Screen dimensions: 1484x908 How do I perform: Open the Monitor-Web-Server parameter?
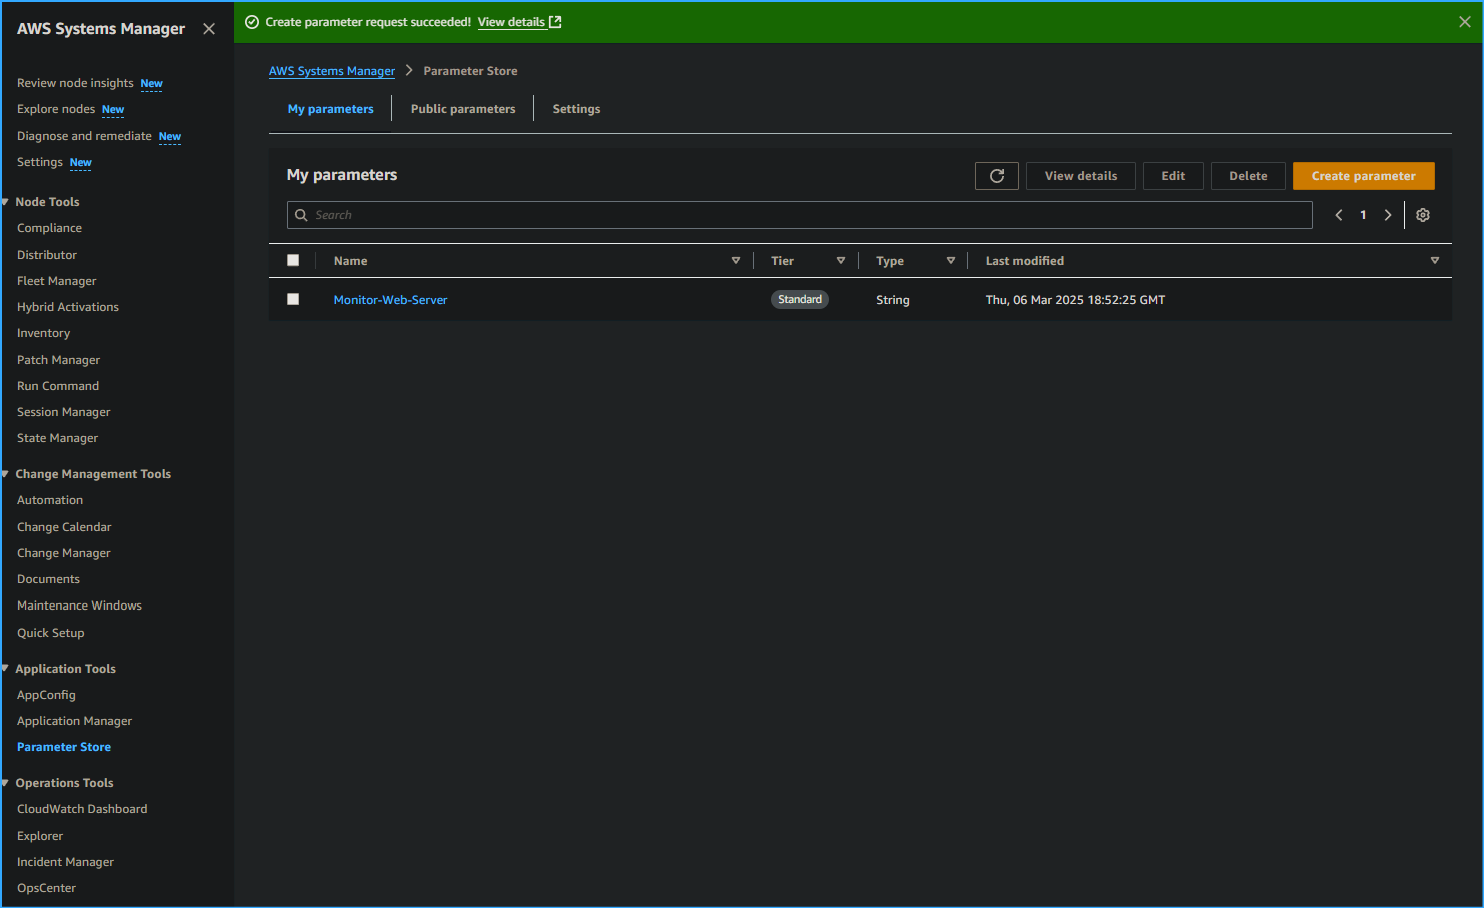coord(390,299)
